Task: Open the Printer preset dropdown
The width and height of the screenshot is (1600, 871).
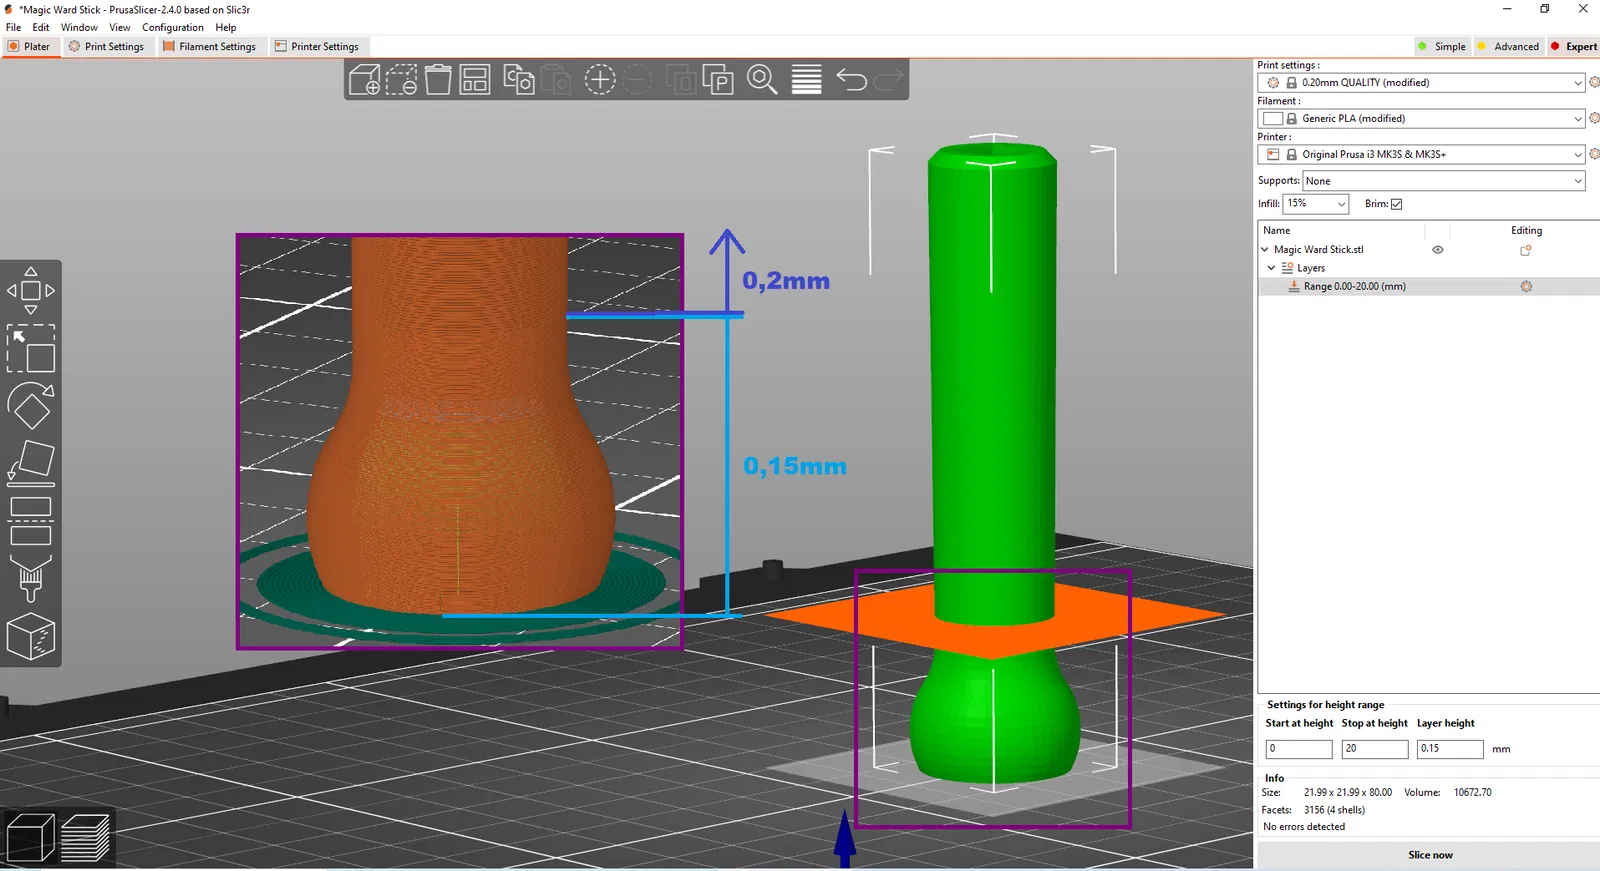Action: (1421, 155)
